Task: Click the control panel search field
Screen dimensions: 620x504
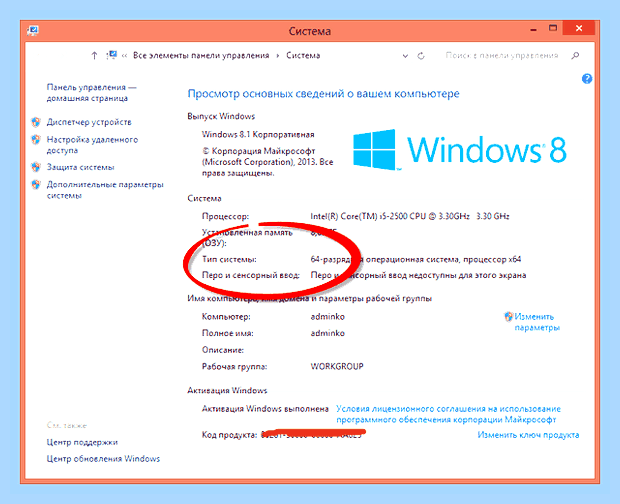Action: click(x=502, y=56)
